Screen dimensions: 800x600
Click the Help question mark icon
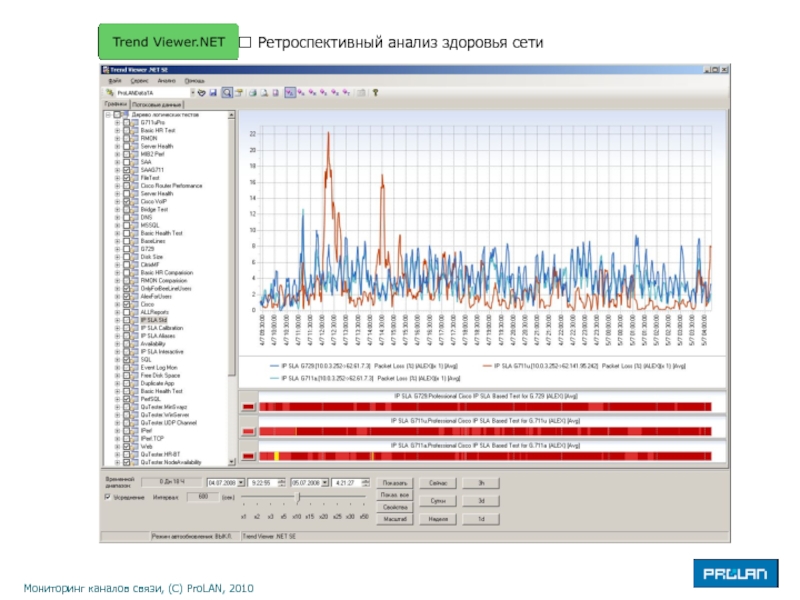click(x=375, y=92)
